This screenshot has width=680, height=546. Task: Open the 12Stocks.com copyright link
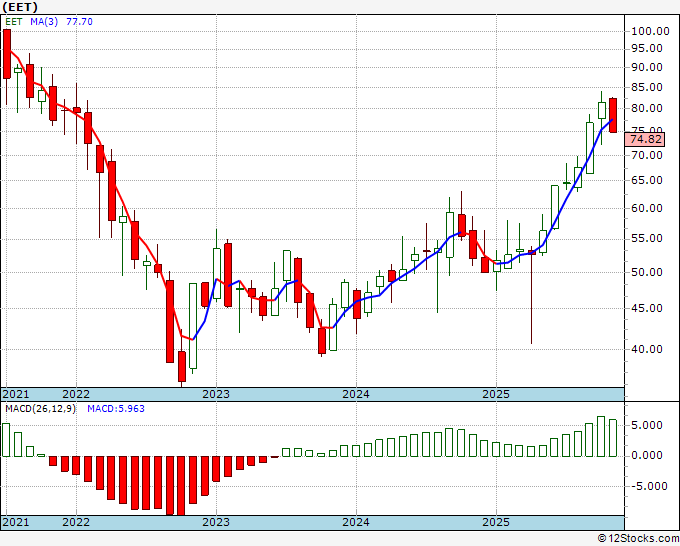[638, 538]
